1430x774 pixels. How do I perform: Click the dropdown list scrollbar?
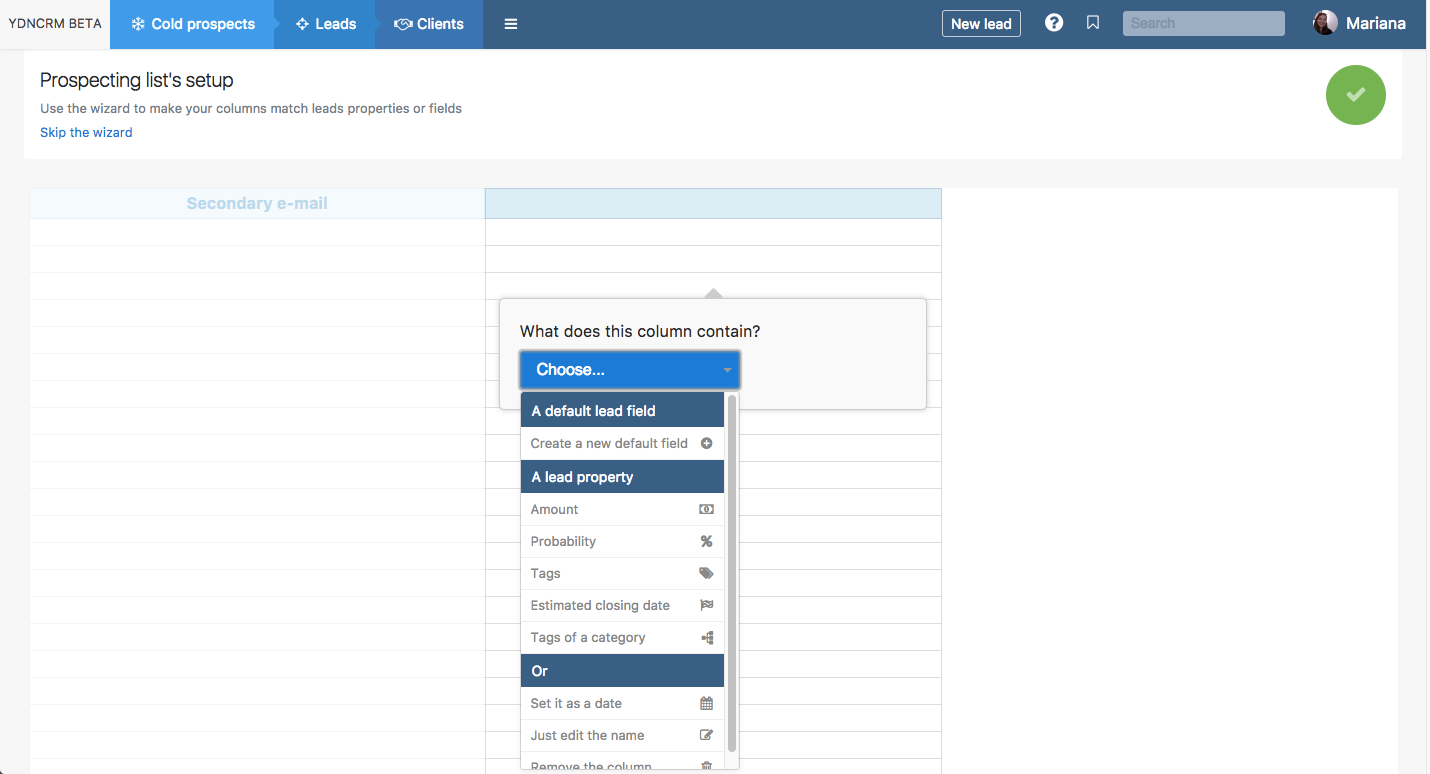click(x=732, y=570)
